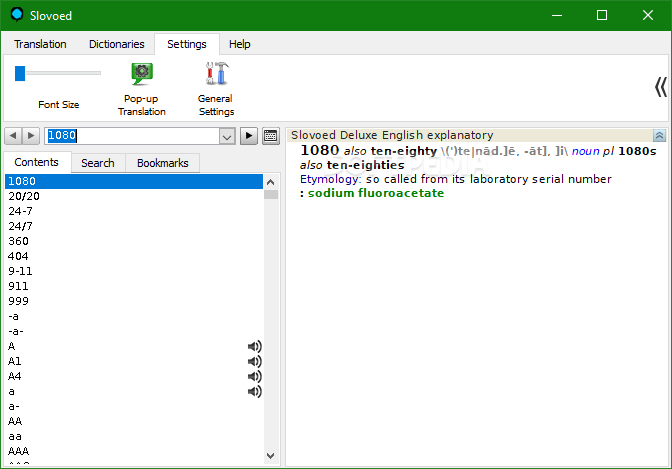Select entry -a in word list

pyautogui.click(x=134, y=316)
